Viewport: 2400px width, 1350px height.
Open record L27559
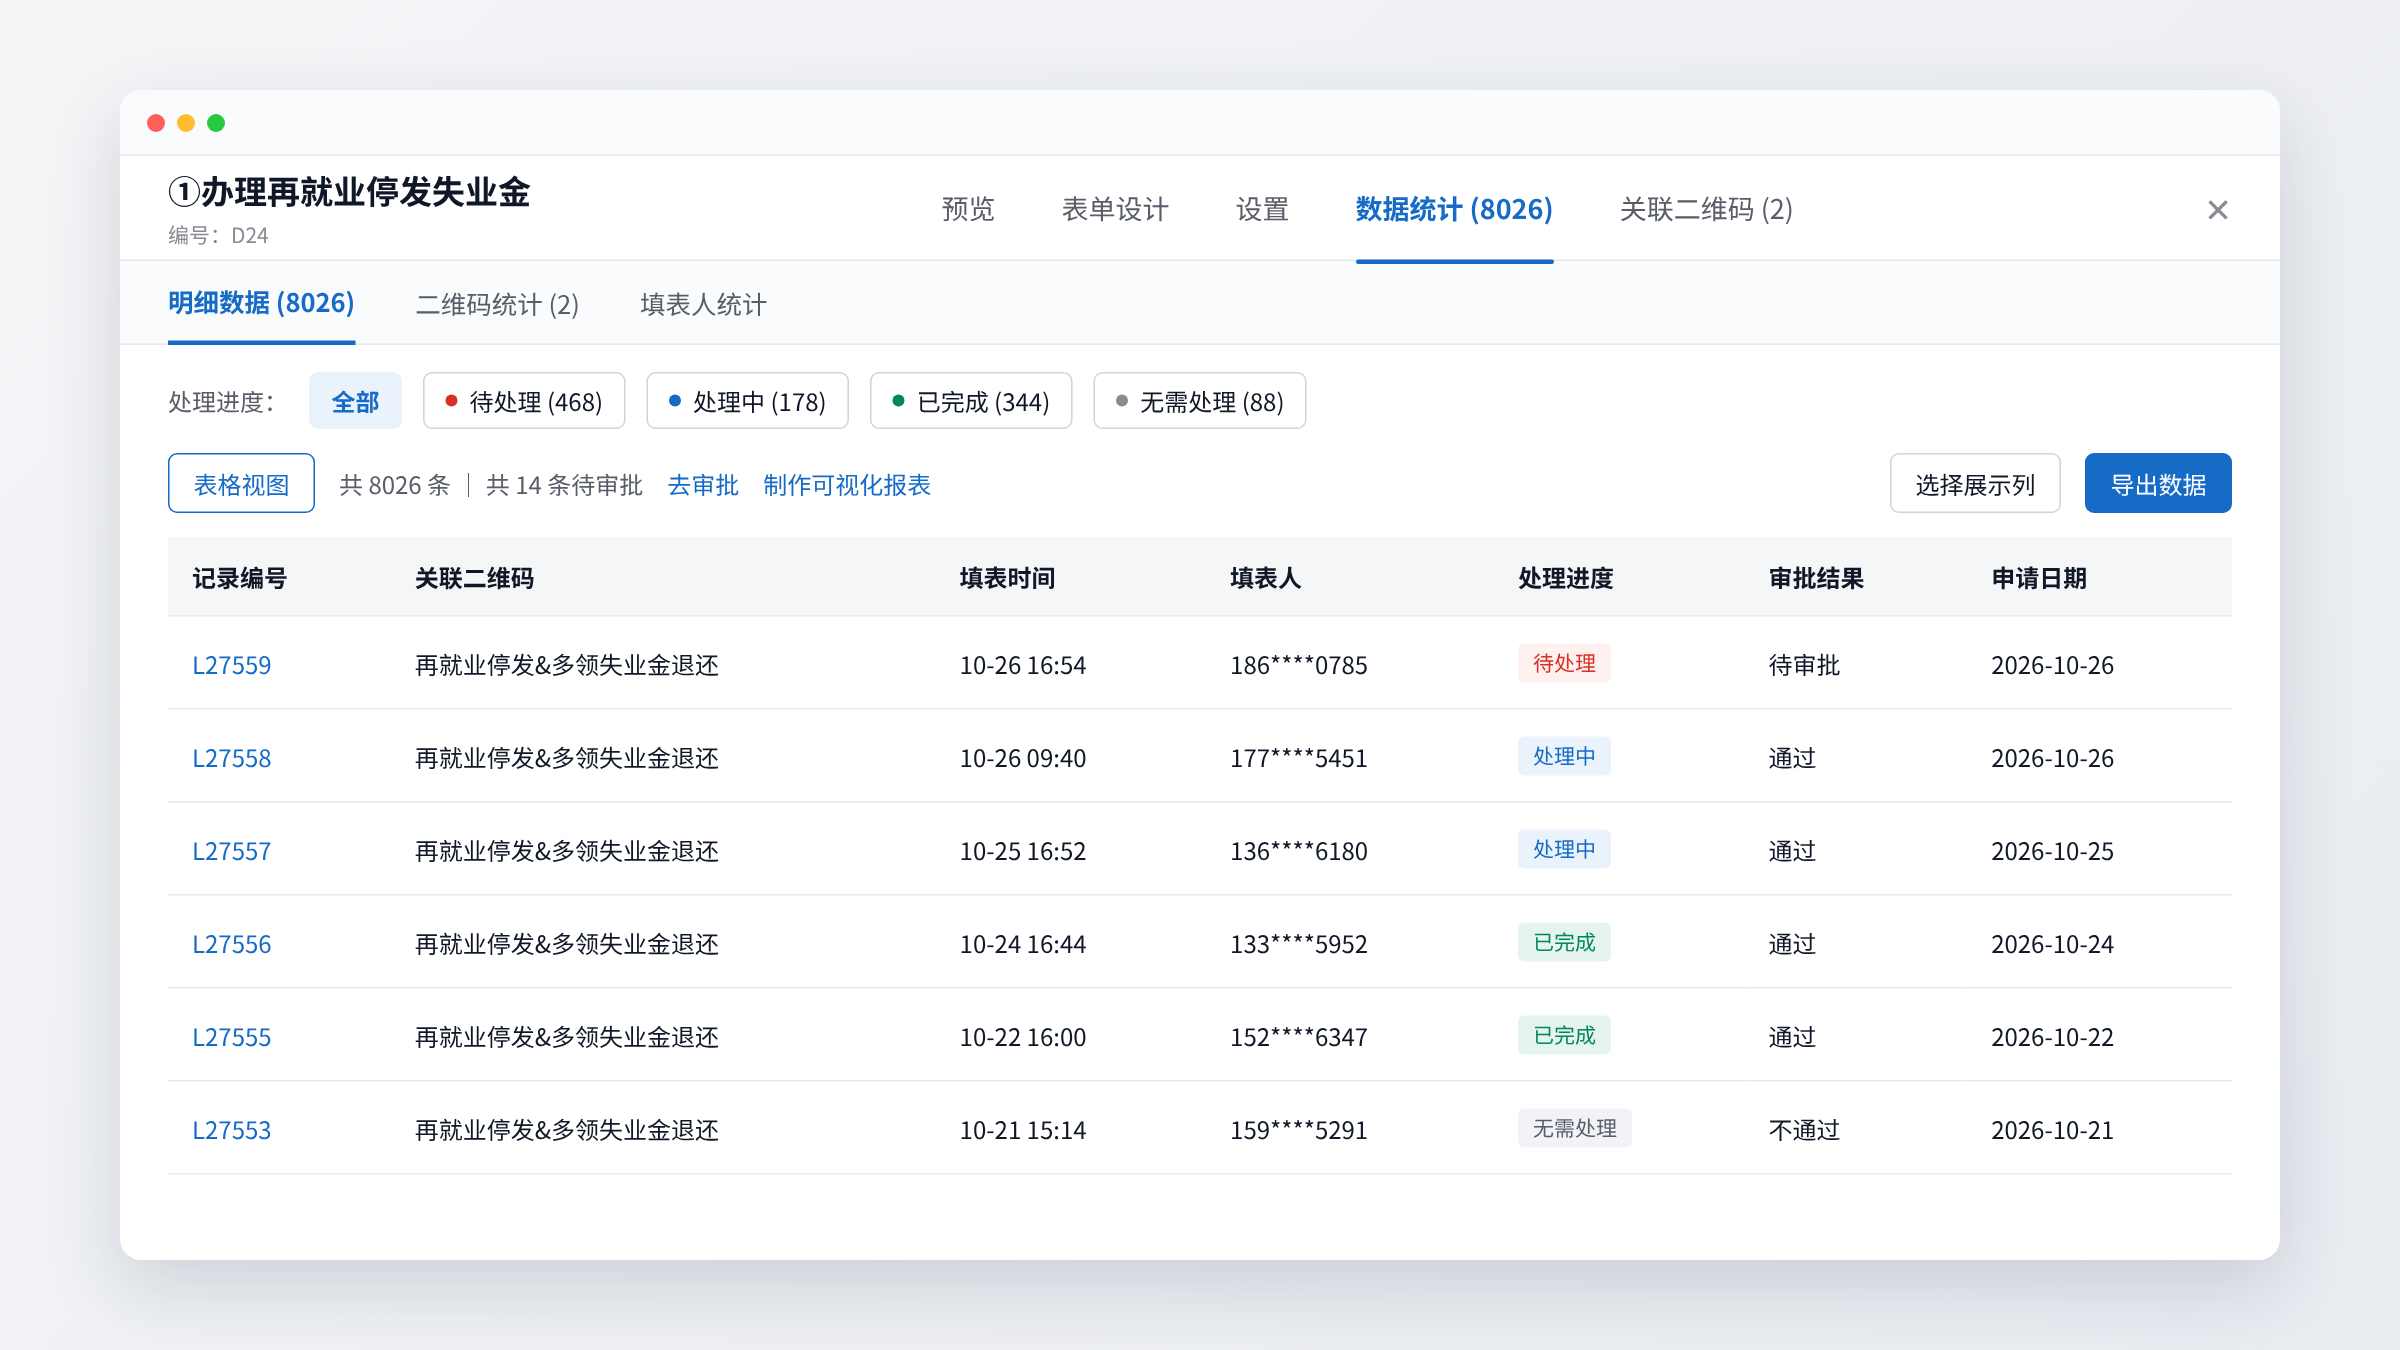[231, 665]
